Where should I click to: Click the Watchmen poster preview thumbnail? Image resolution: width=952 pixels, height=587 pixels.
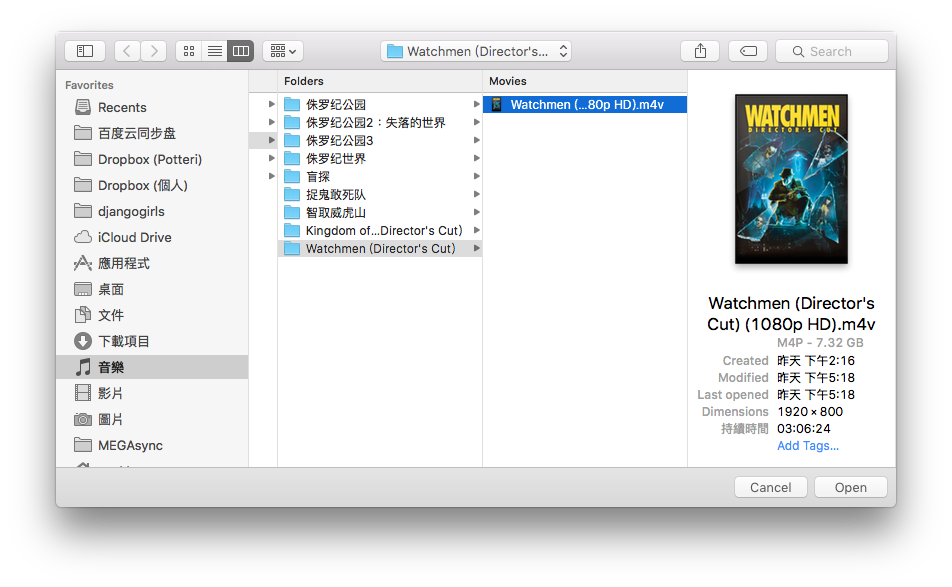click(x=791, y=179)
